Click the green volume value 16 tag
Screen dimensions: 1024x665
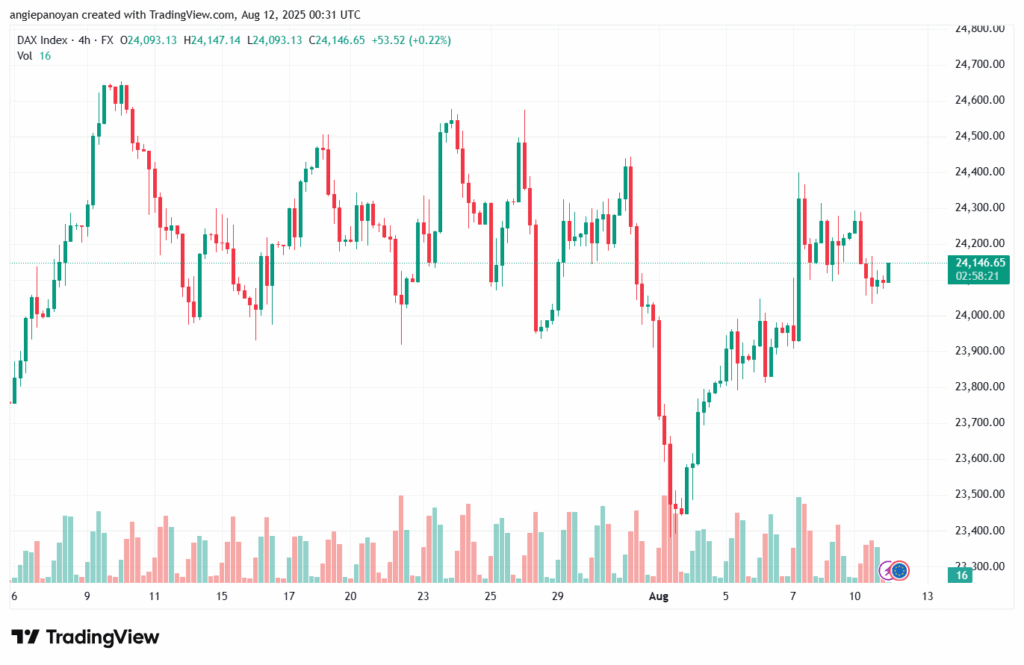click(x=961, y=576)
